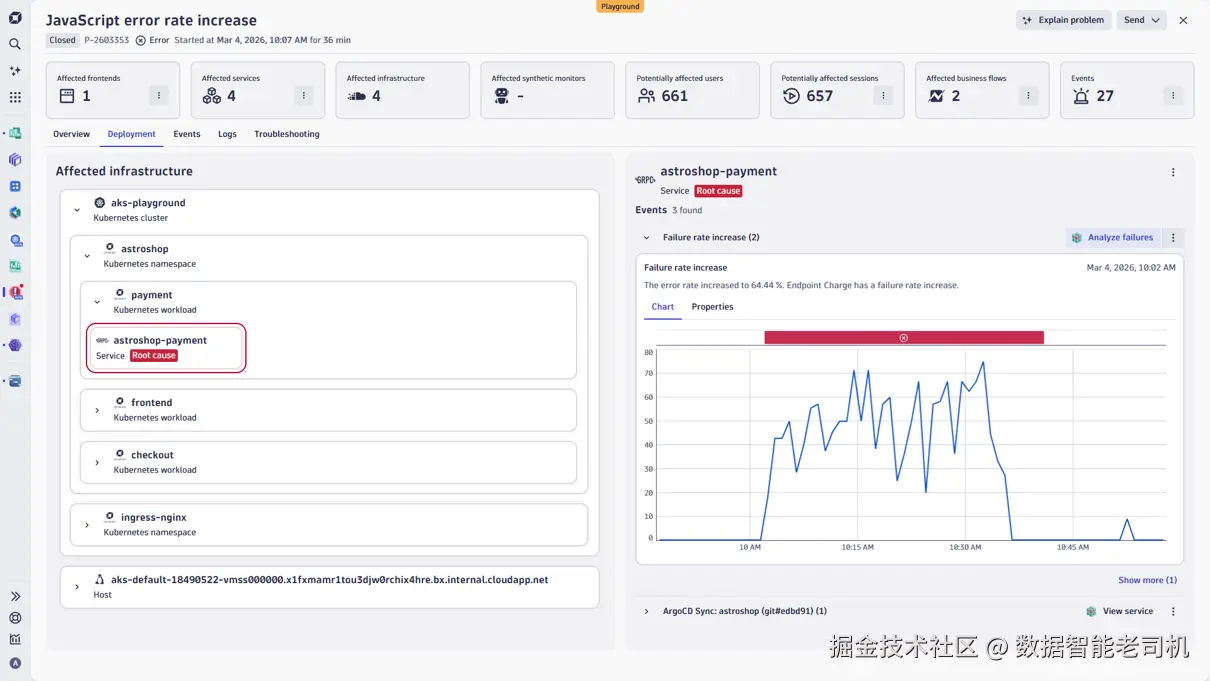Open Affected business flows card options menu
Viewport: 1210px width, 681px height.
[x=1028, y=96]
